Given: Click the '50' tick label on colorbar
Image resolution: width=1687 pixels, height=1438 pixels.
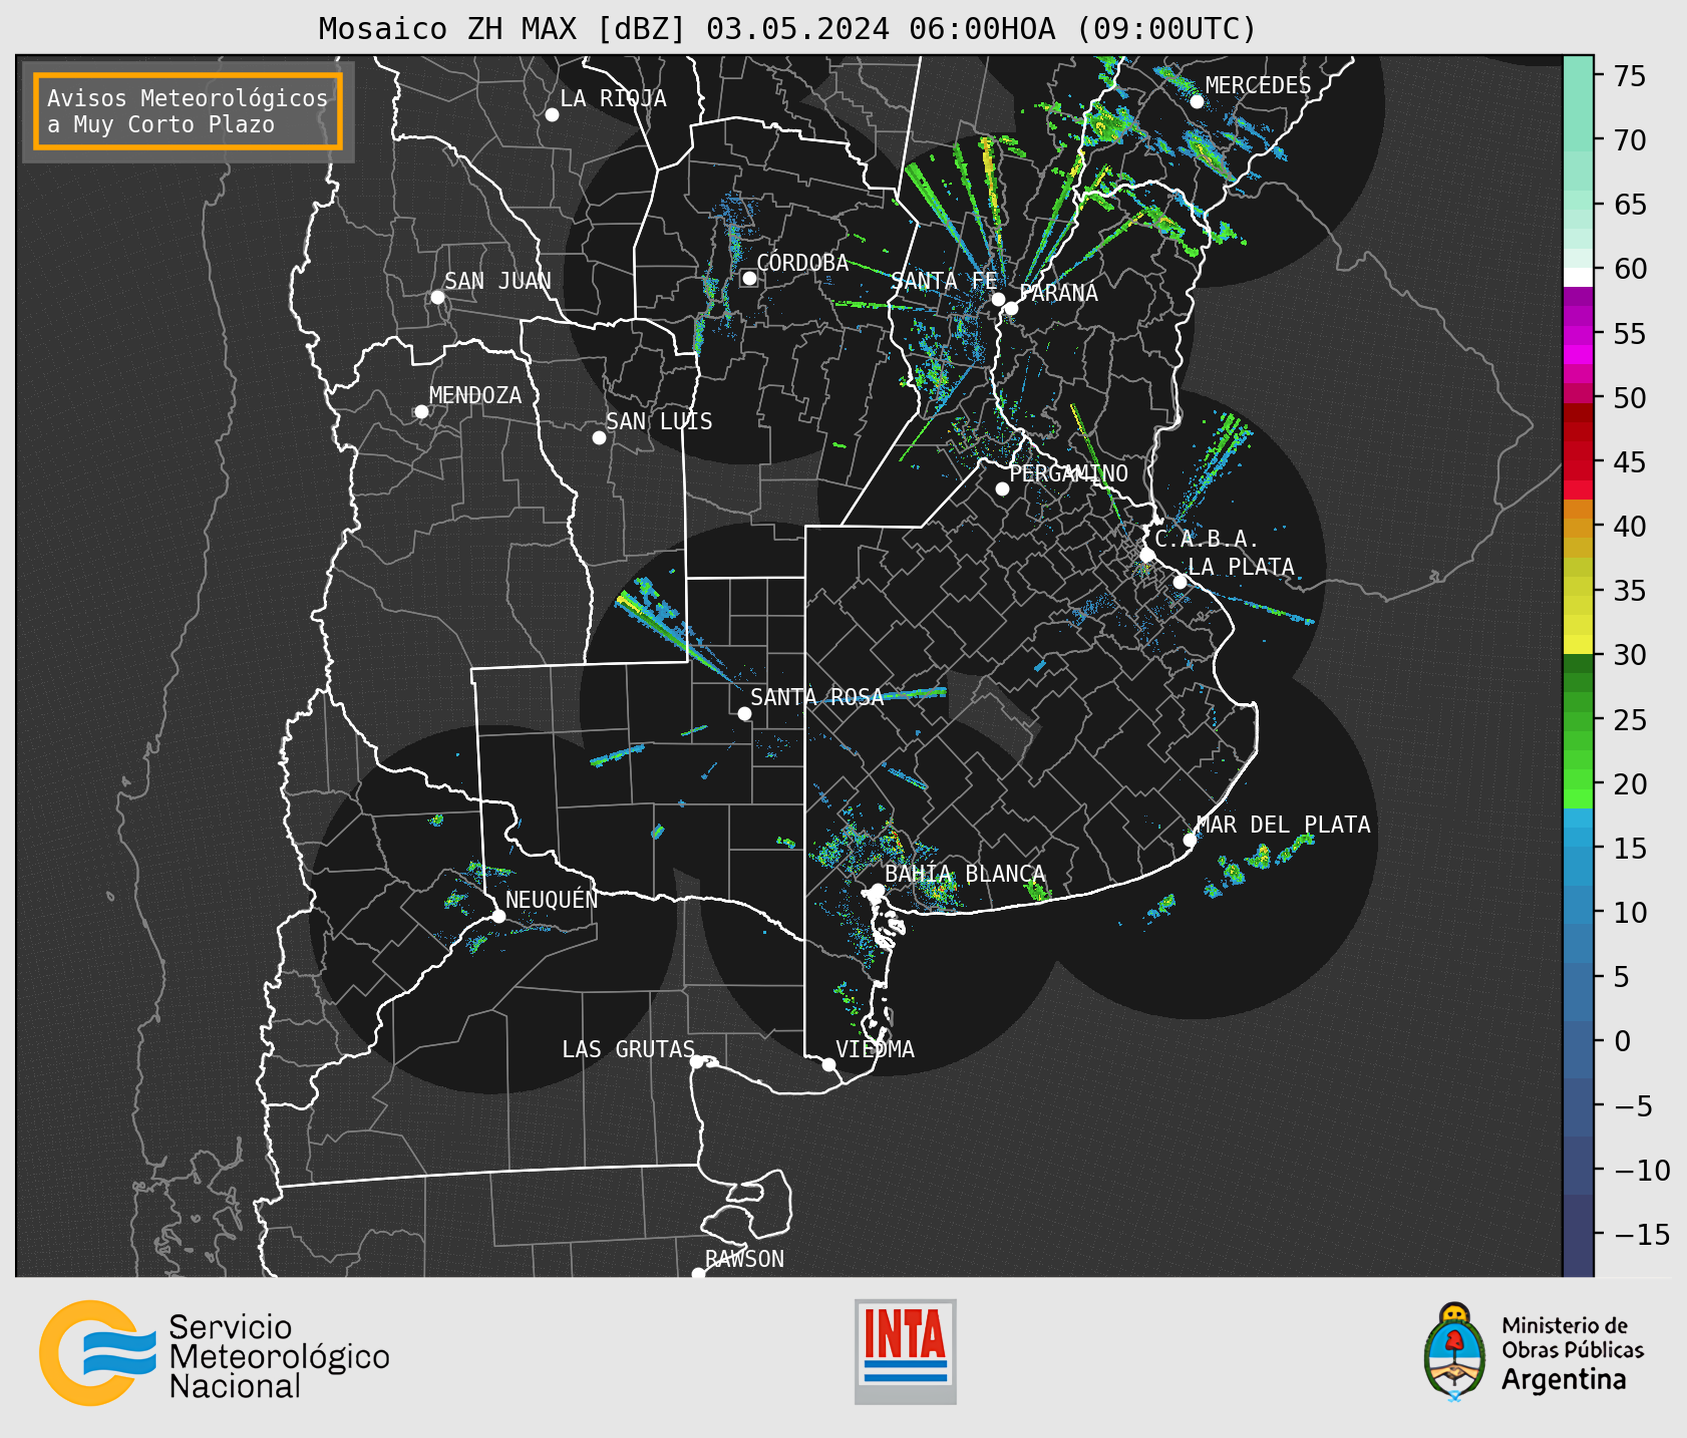Looking at the screenshot, I should (x=1630, y=398).
